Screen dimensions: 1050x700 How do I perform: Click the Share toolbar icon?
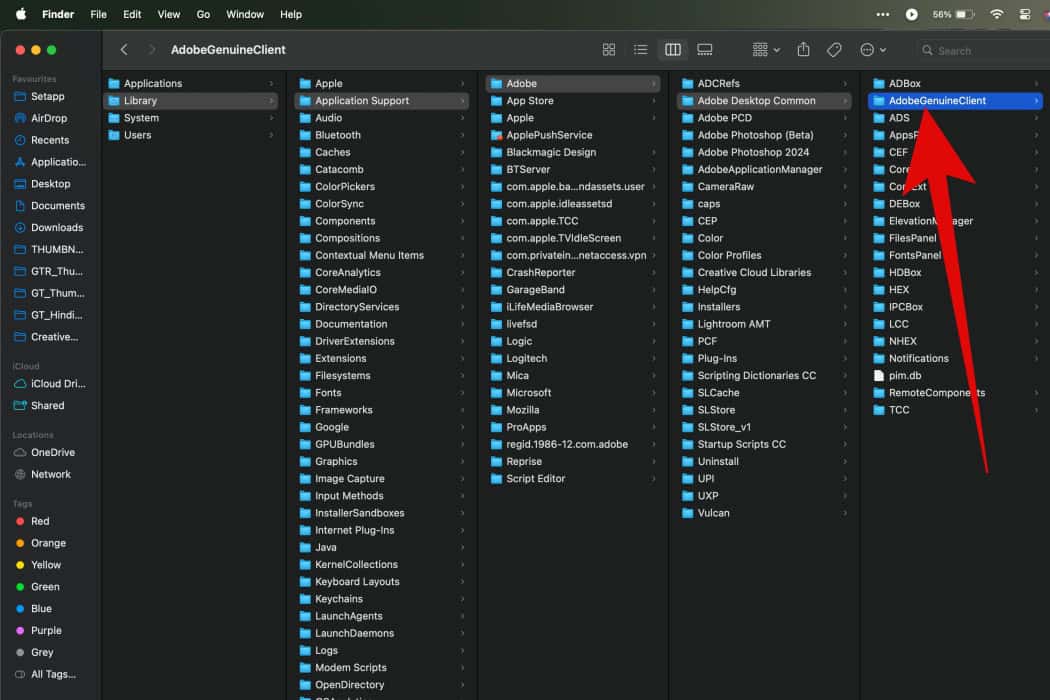pyautogui.click(x=803, y=50)
